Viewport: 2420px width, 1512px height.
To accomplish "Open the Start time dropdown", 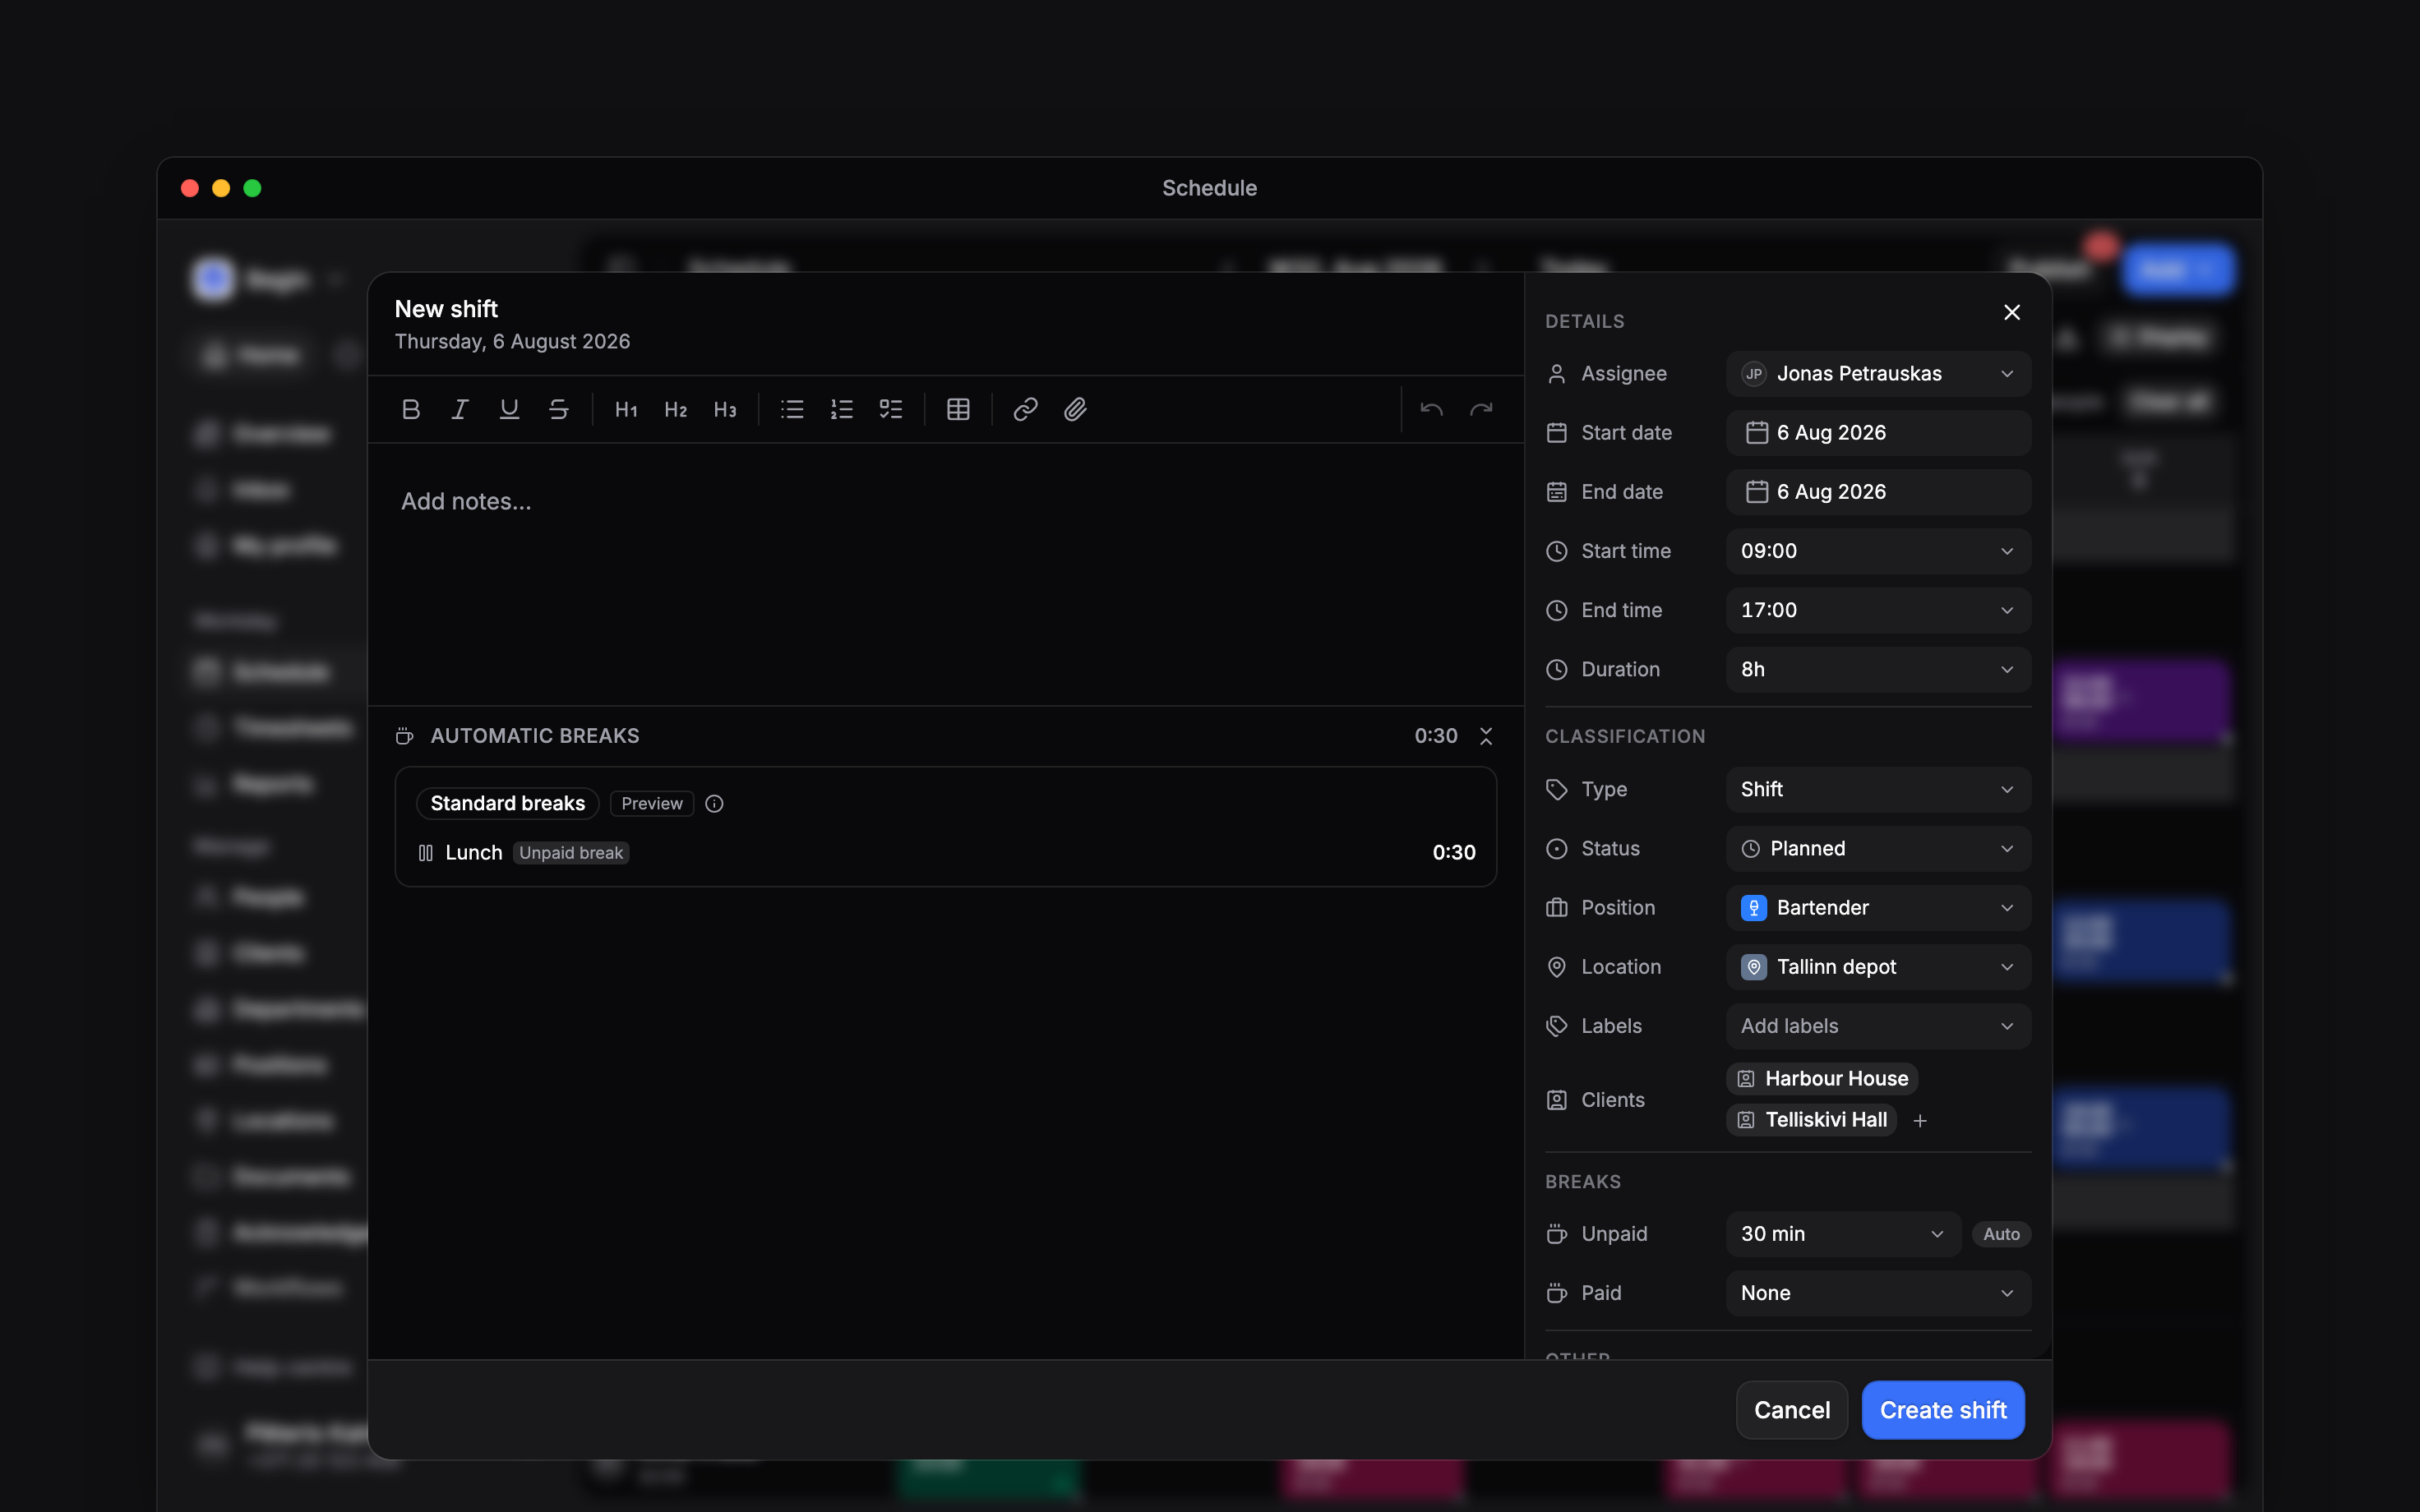I will click(x=1878, y=551).
